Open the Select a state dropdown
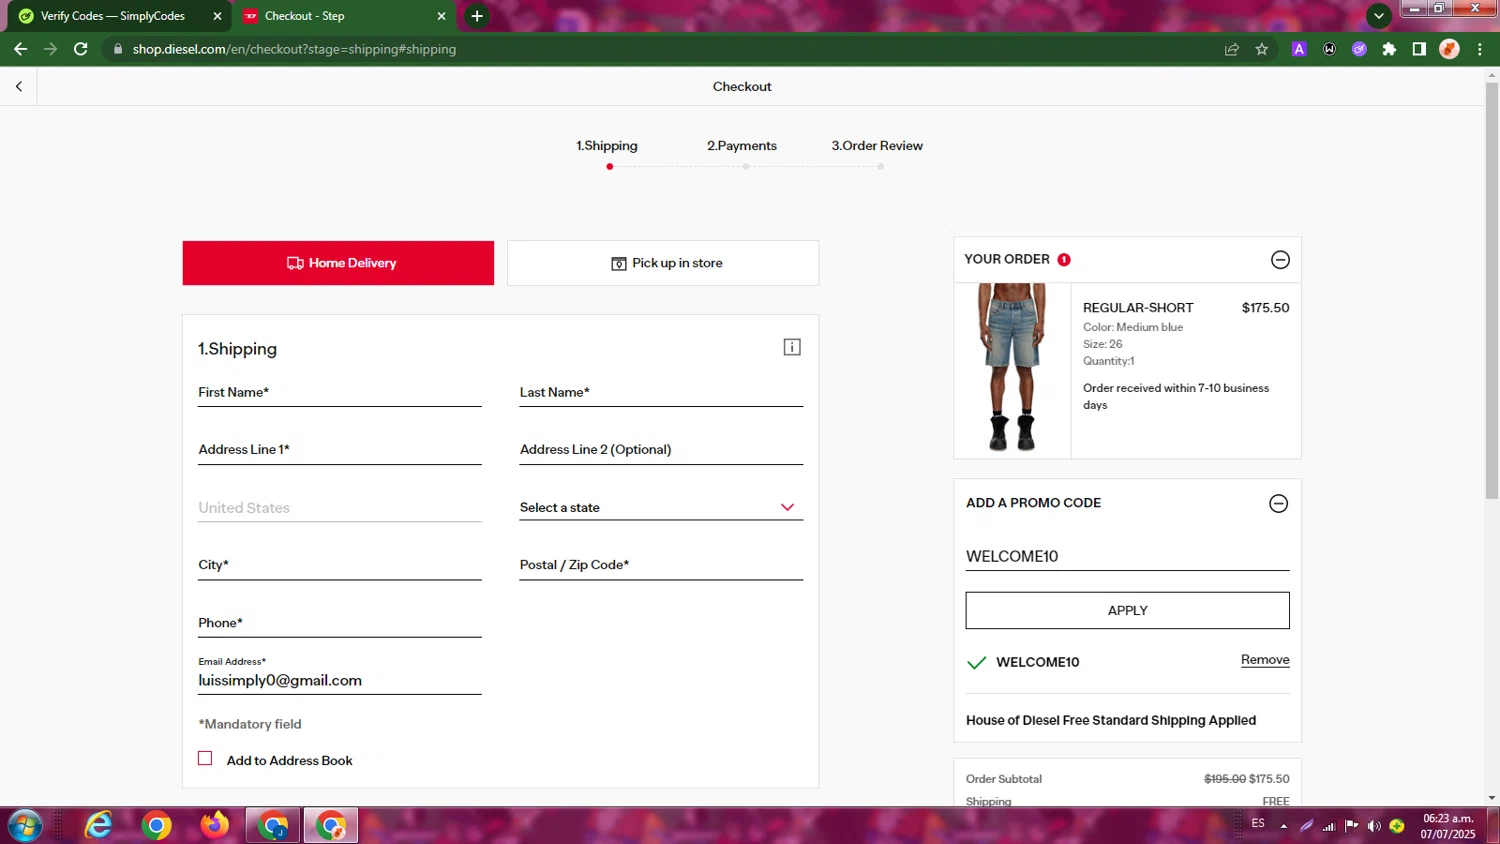Screen dimensions: 1500x844 [661, 507]
